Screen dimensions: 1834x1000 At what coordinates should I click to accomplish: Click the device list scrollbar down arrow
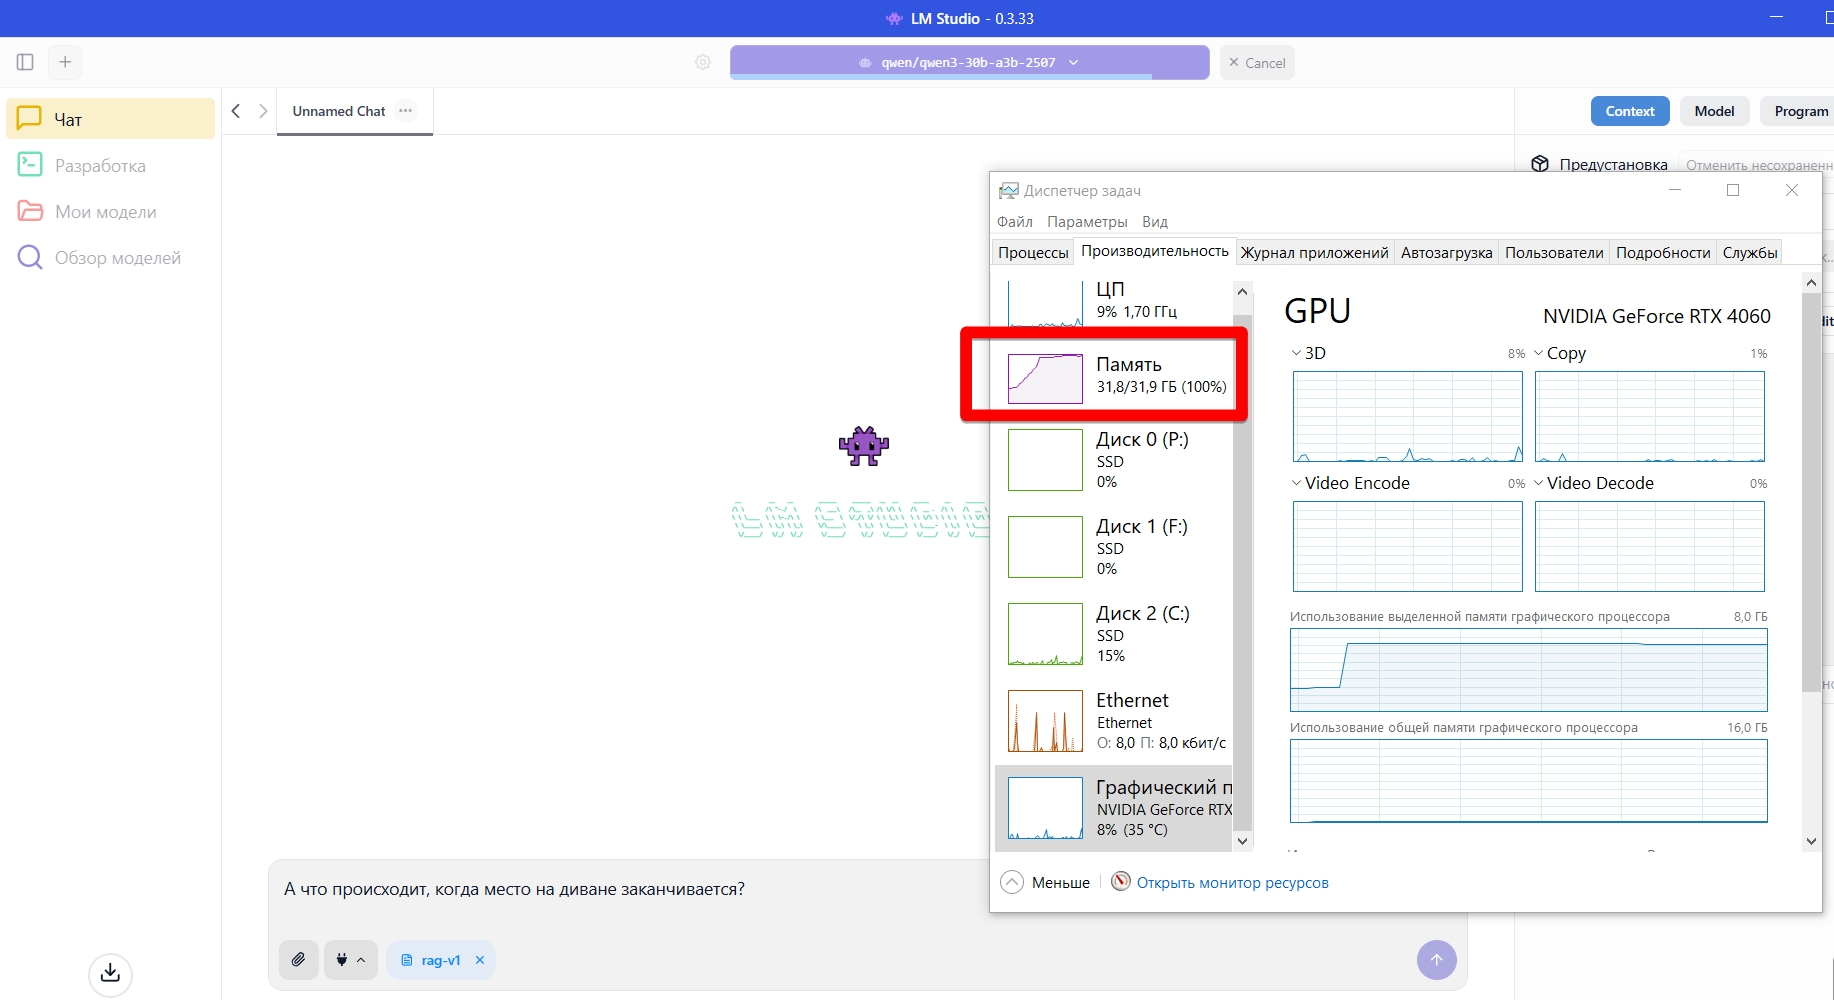click(x=1243, y=841)
